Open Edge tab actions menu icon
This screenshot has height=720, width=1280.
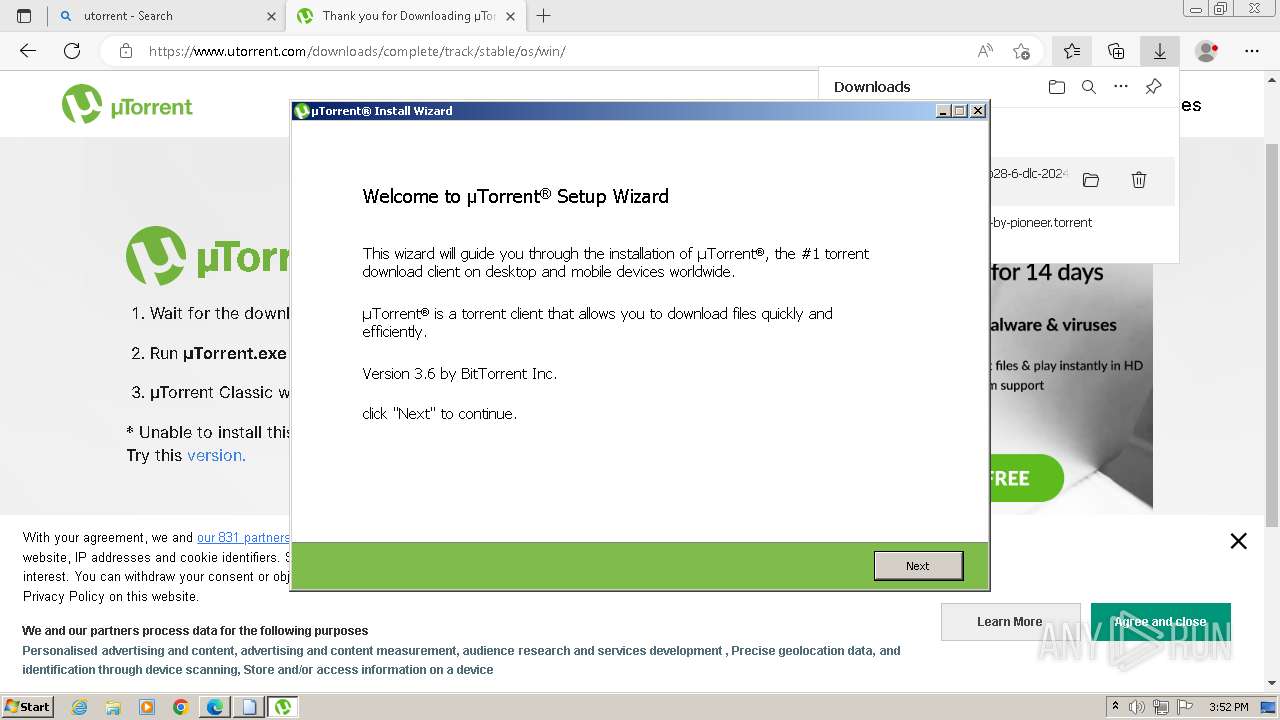click(x=24, y=16)
